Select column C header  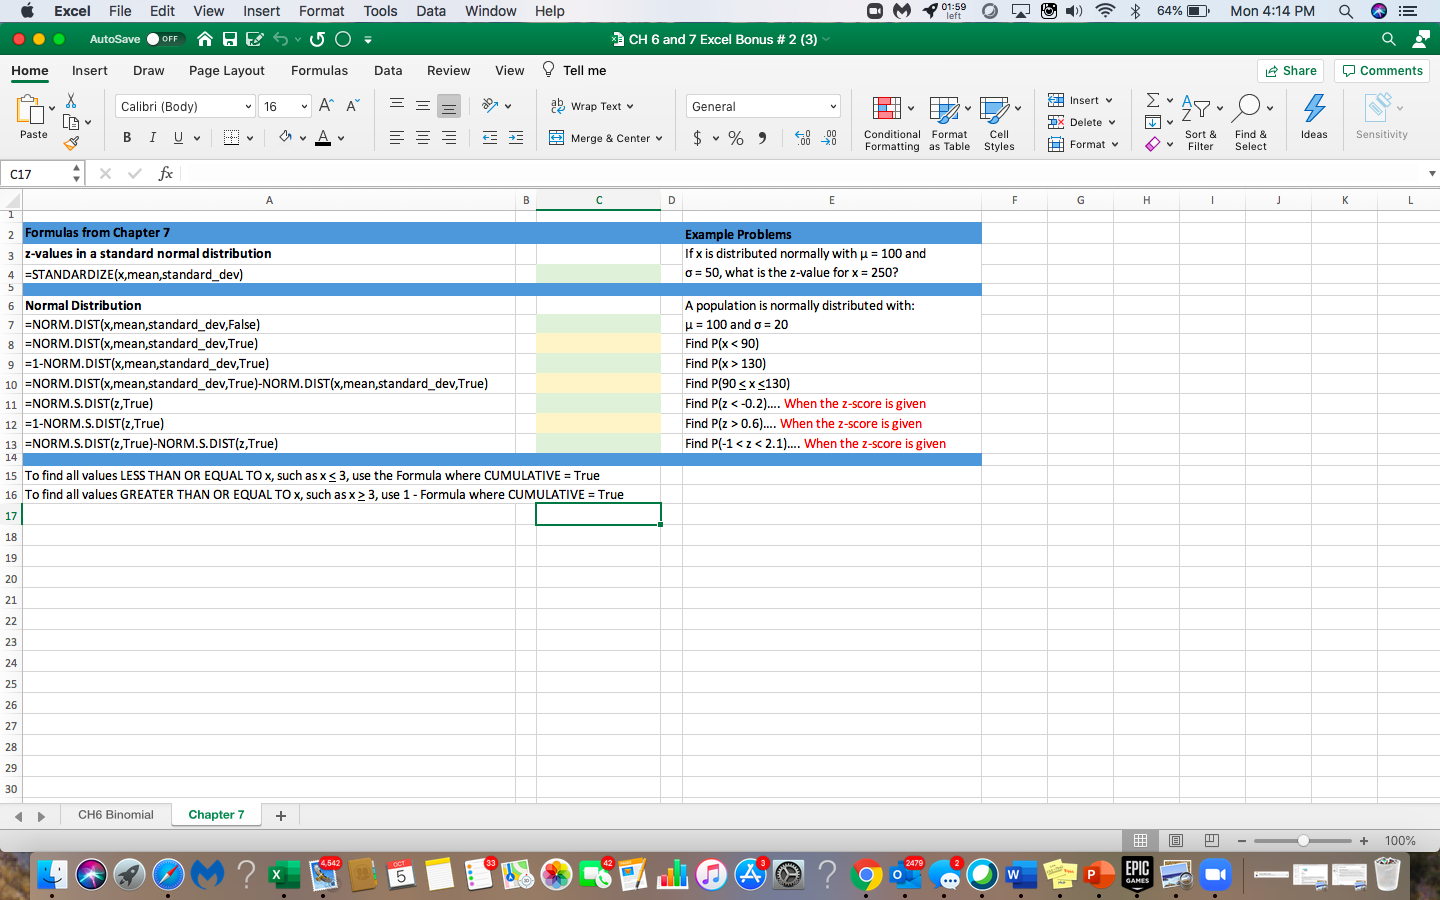(599, 200)
